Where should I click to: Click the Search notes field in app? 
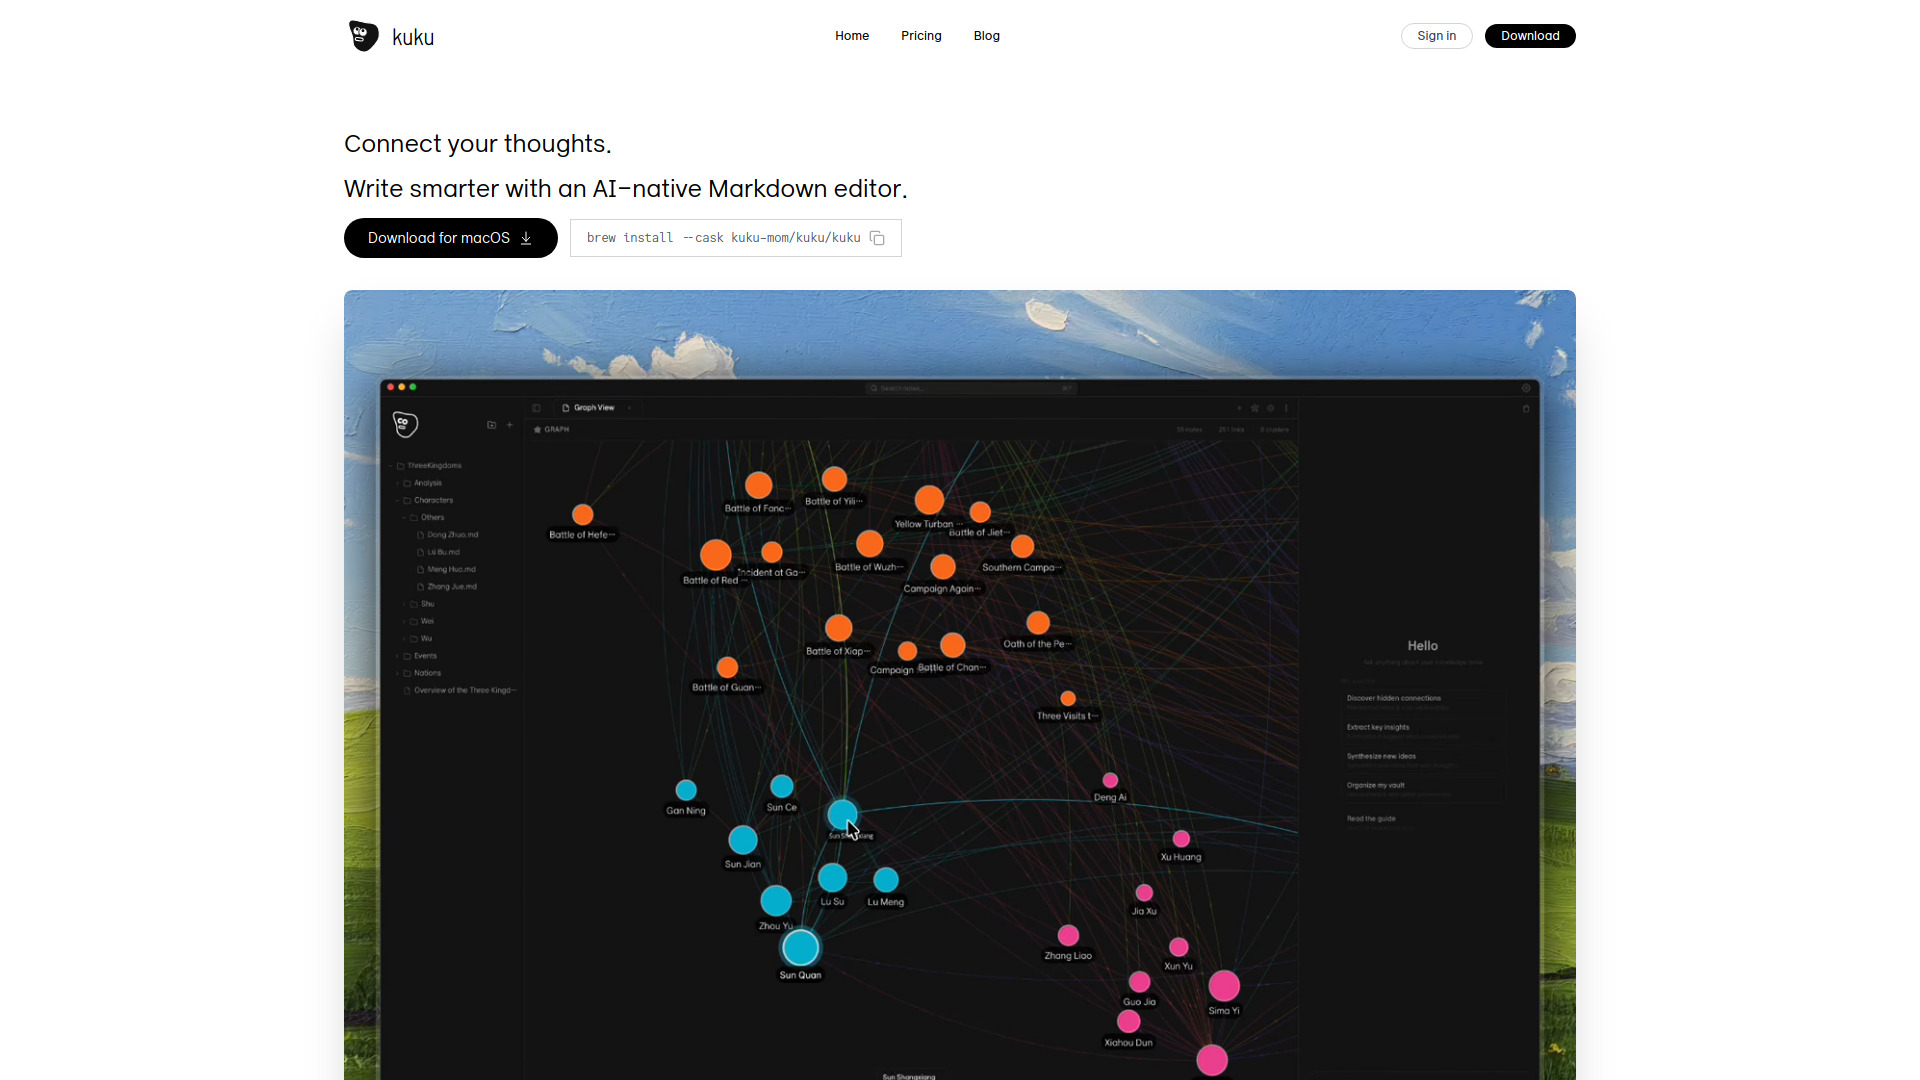click(x=970, y=388)
